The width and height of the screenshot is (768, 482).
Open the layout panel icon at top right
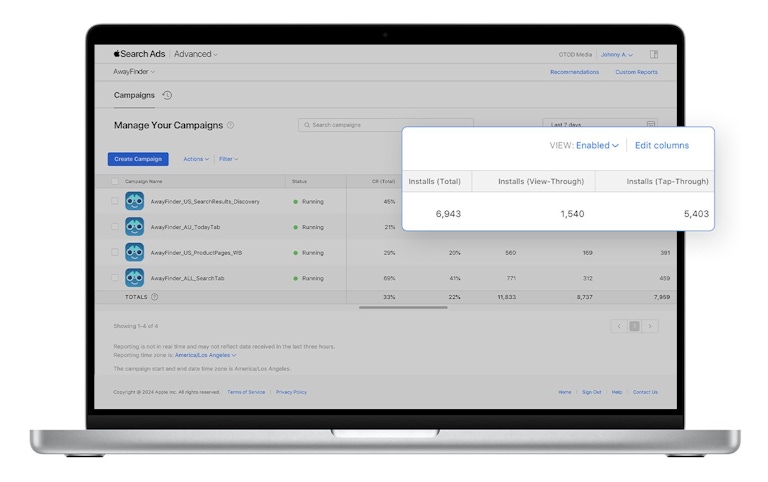click(x=654, y=54)
